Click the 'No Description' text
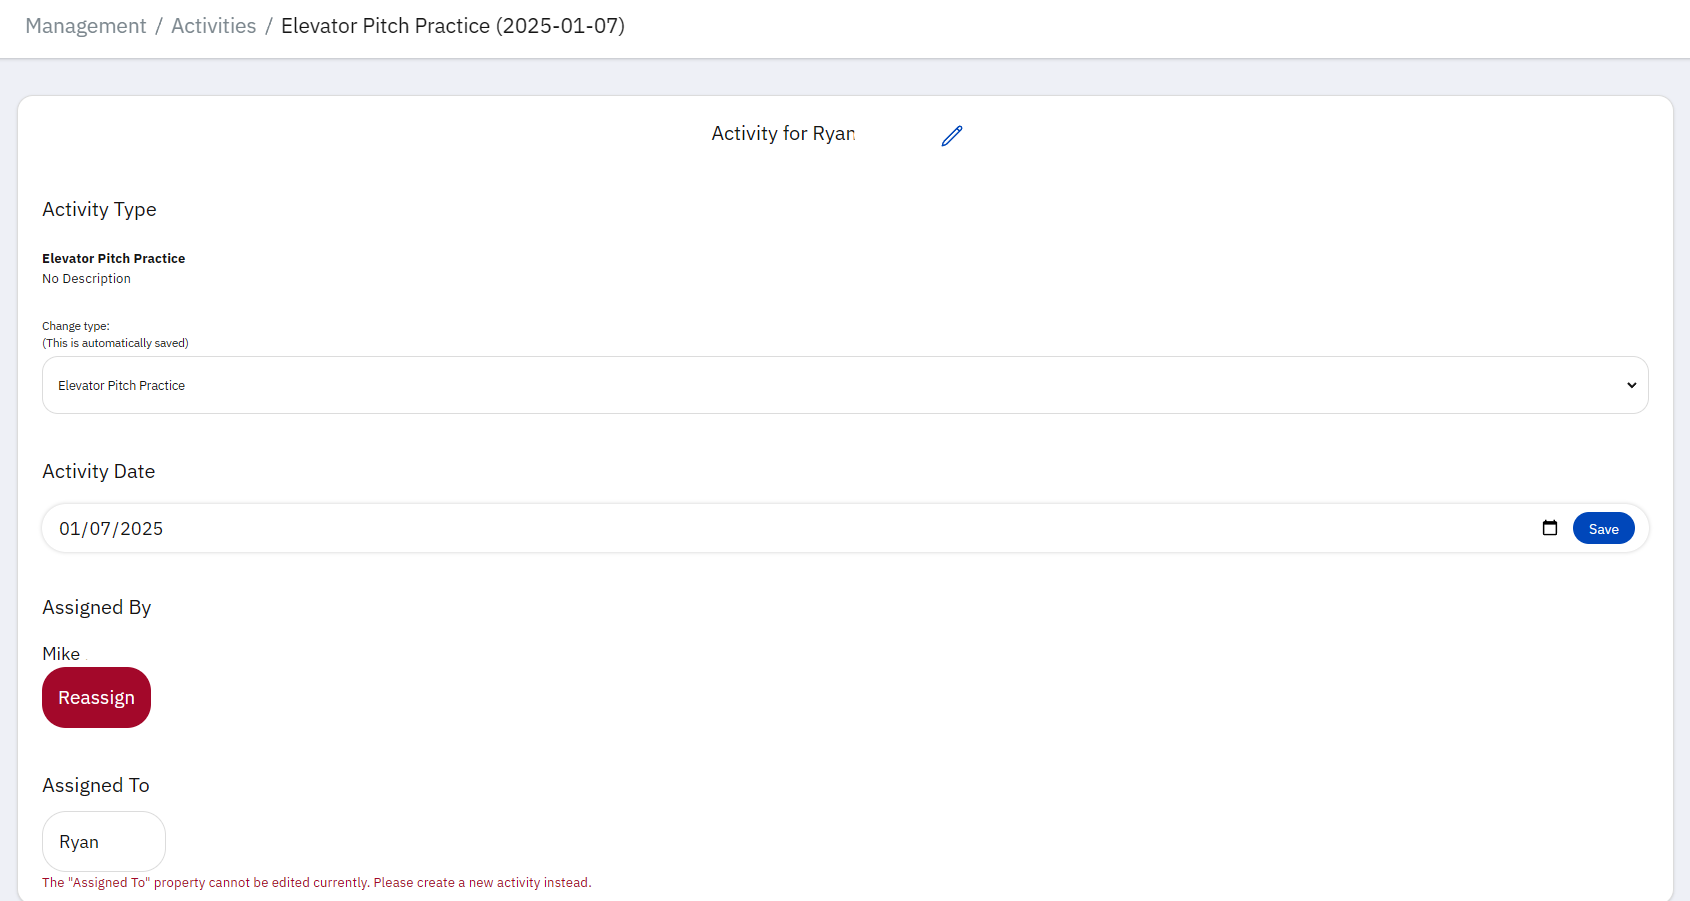The height and width of the screenshot is (901, 1690). click(86, 279)
